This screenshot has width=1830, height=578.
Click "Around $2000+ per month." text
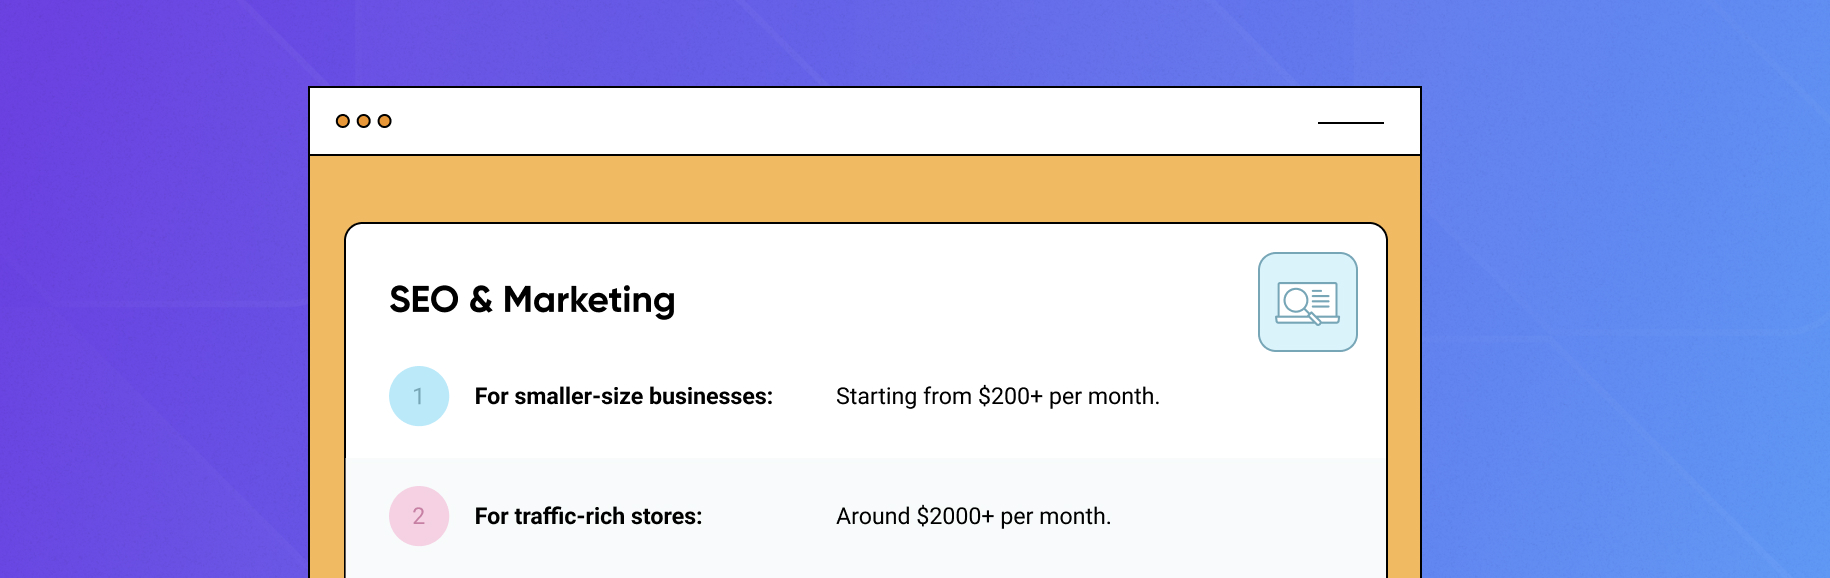point(973,517)
